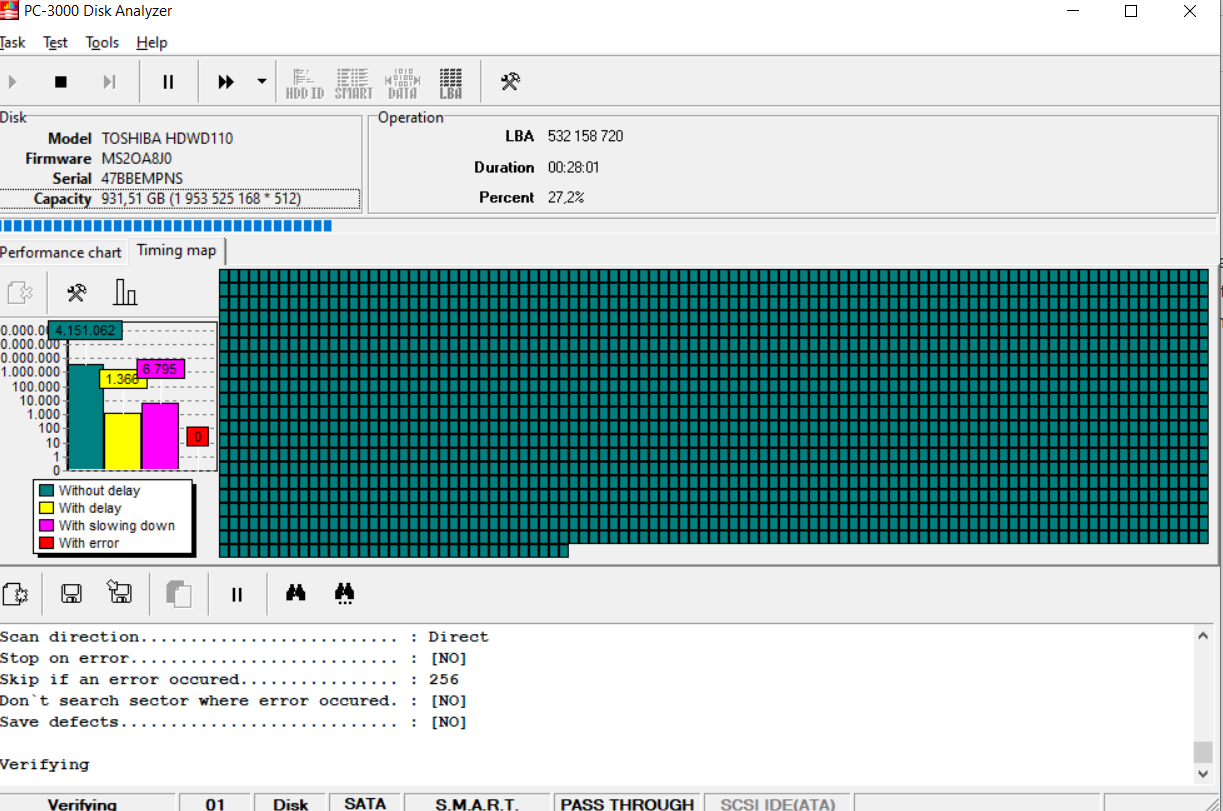This screenshot has width=1223, height=811.
Task: Click the Stop on error log line
Action: pyautogui.click(x=233, y=658)
